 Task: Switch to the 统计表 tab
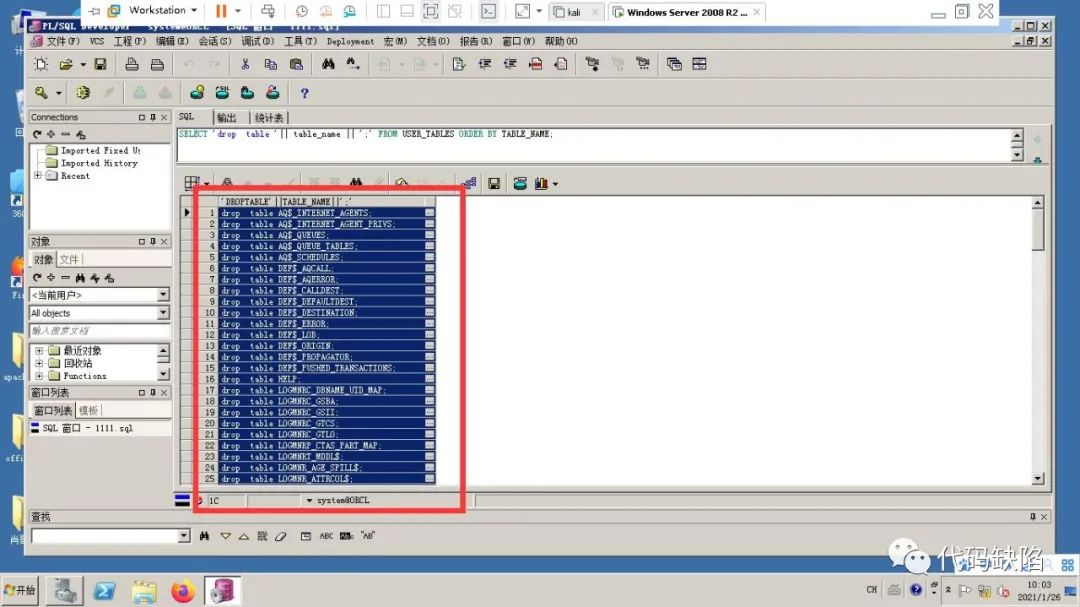269,118
